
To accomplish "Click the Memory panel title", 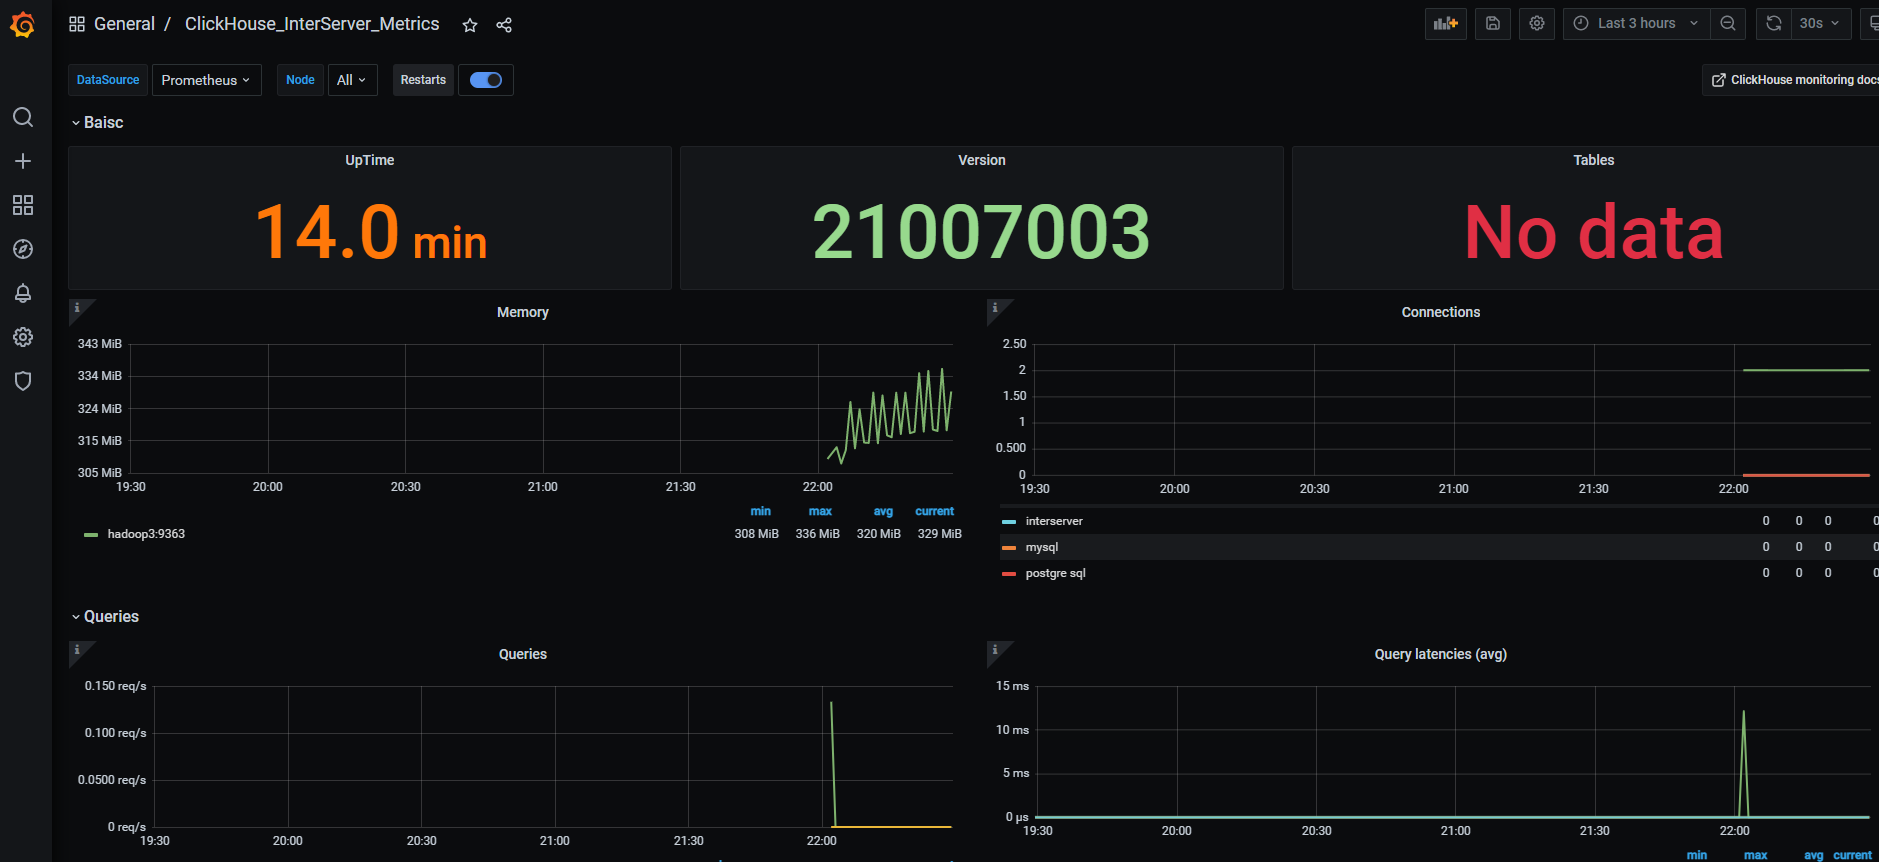I will click(x=523, y=312).
